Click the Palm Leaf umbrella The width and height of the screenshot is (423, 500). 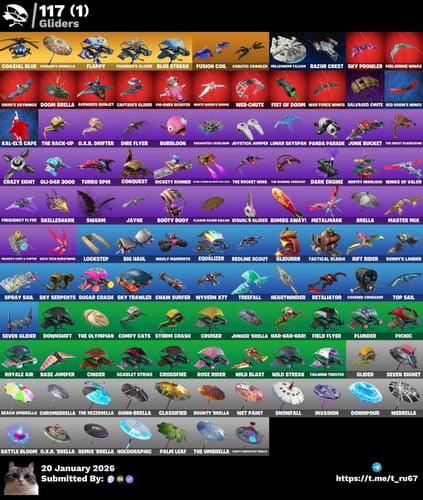coord(173,436)
